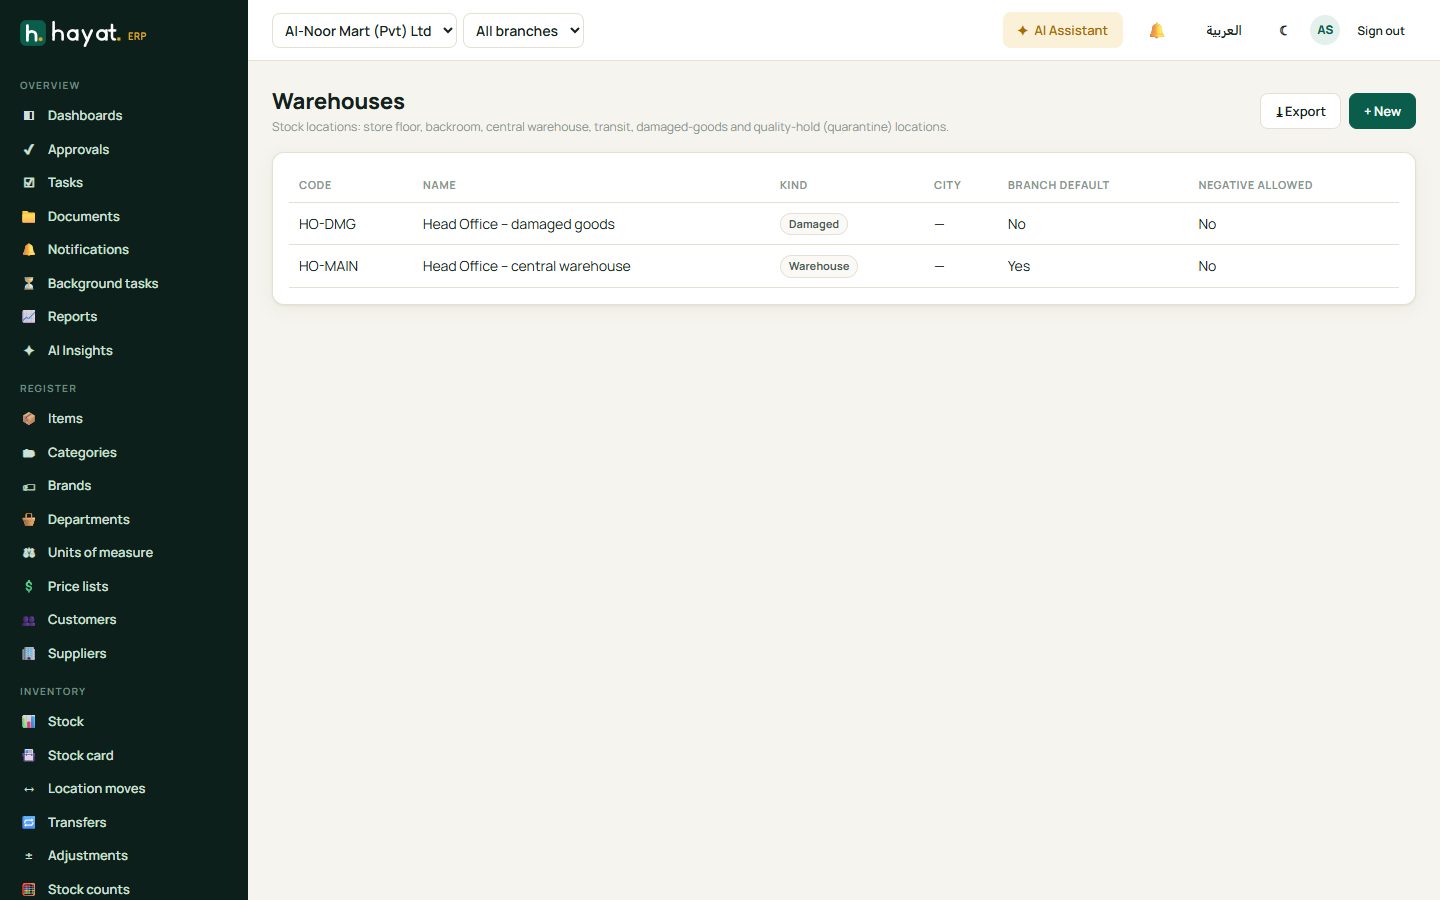Click the Customers people icon
1440x900 pixels.
[x=29, y=620]
